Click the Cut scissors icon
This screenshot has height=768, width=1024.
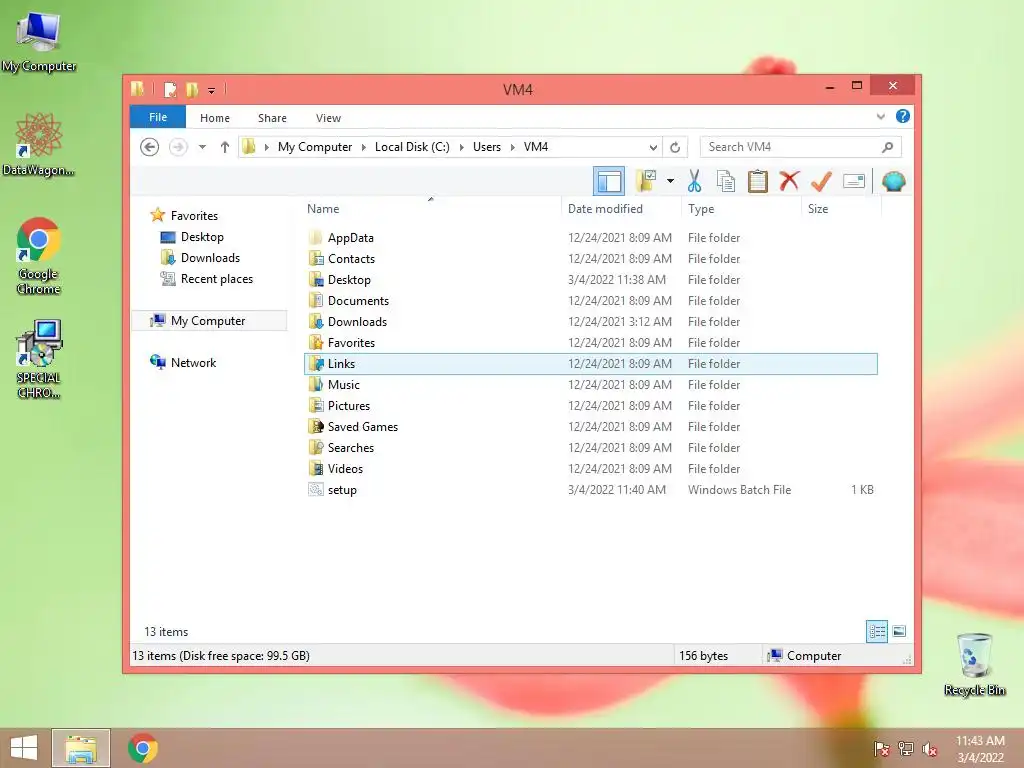coord(694,181)
